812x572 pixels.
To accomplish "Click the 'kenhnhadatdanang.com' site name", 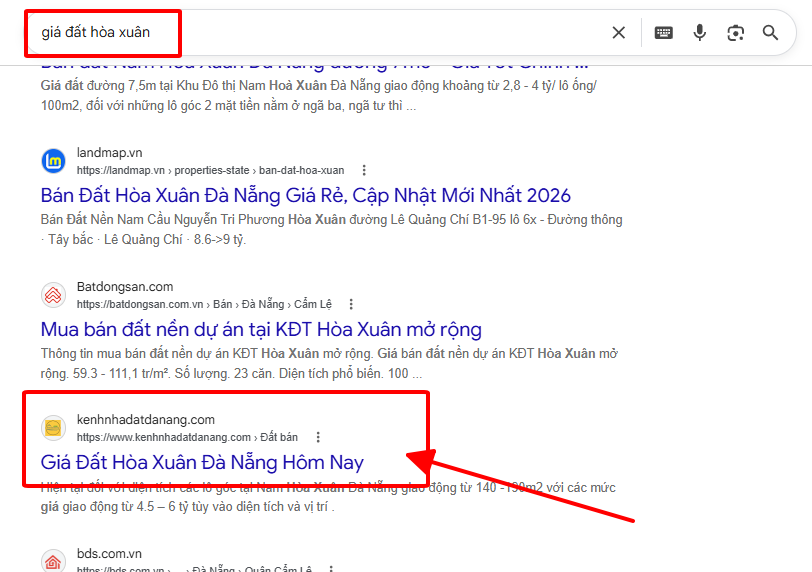I will (146, 420).
